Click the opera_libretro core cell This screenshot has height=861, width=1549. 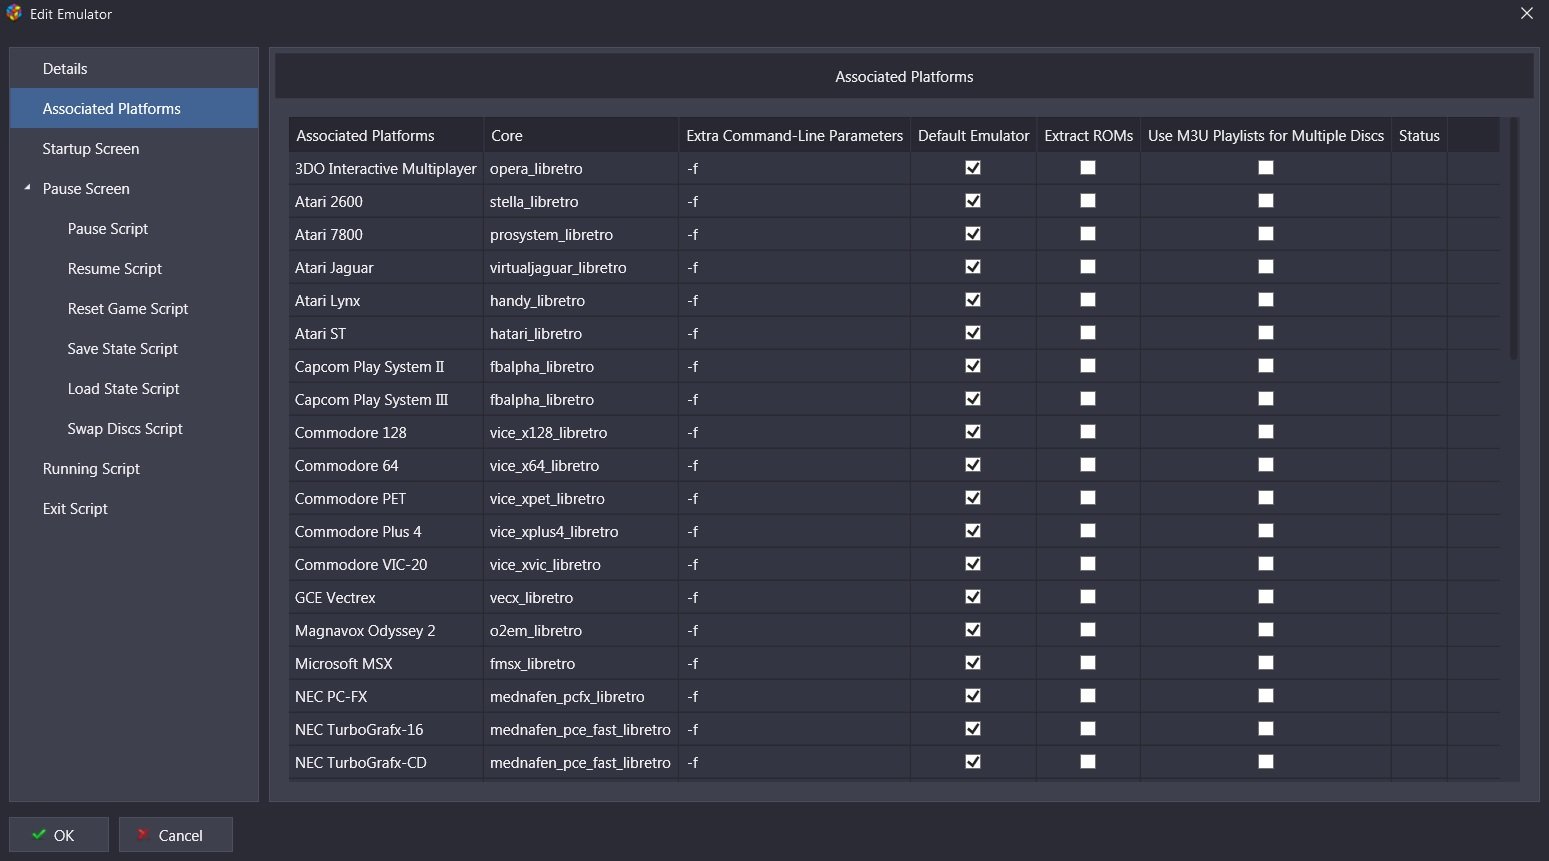point(581,168)
